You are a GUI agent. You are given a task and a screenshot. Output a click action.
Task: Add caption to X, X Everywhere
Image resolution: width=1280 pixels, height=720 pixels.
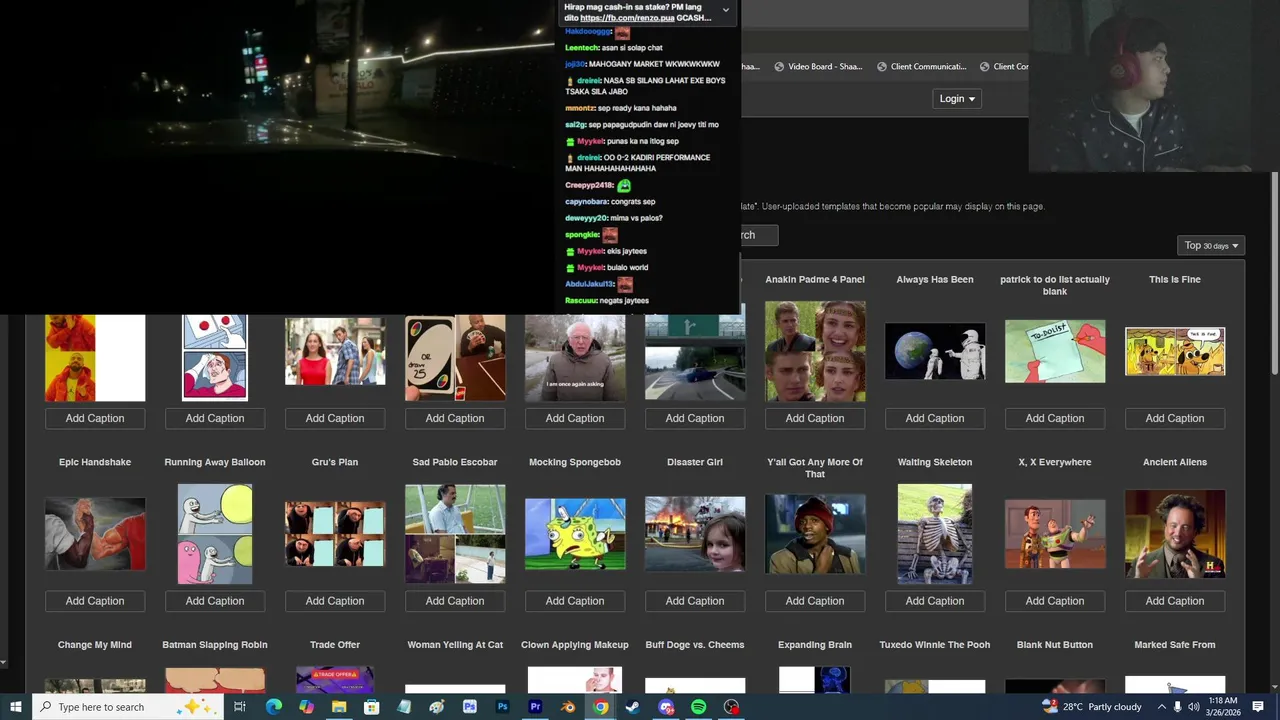coord(1055,601)
